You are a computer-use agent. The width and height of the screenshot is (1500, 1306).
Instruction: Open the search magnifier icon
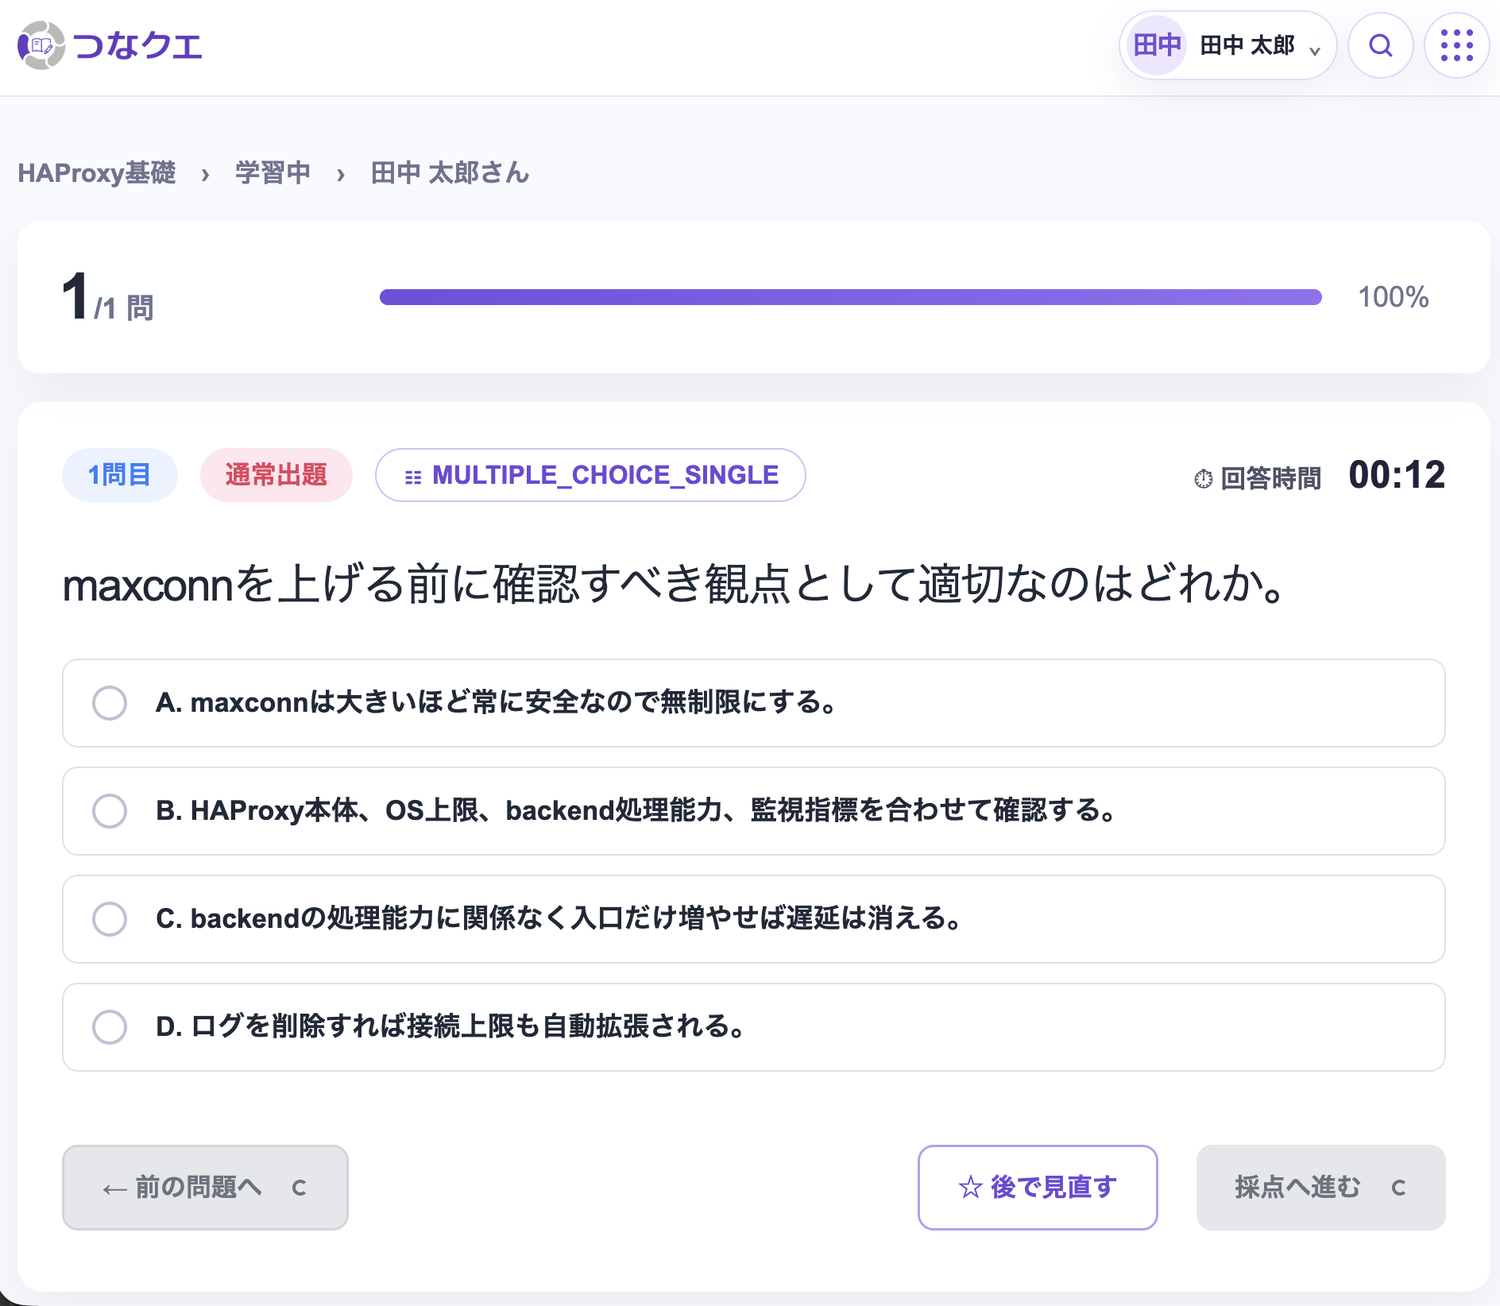[1380, 45]
